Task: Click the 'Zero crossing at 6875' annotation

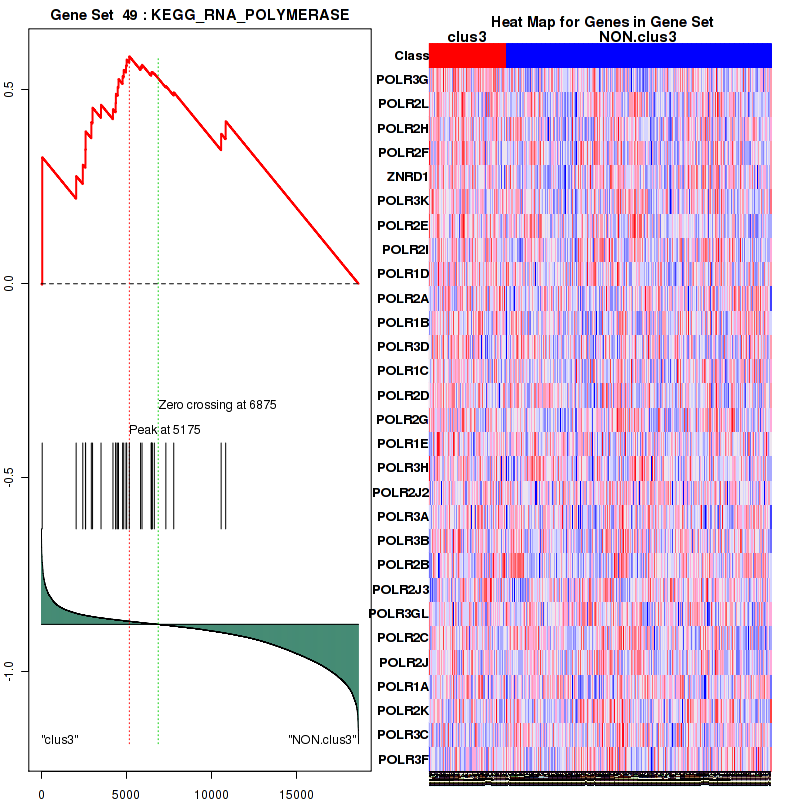Action: pos(217,405)
